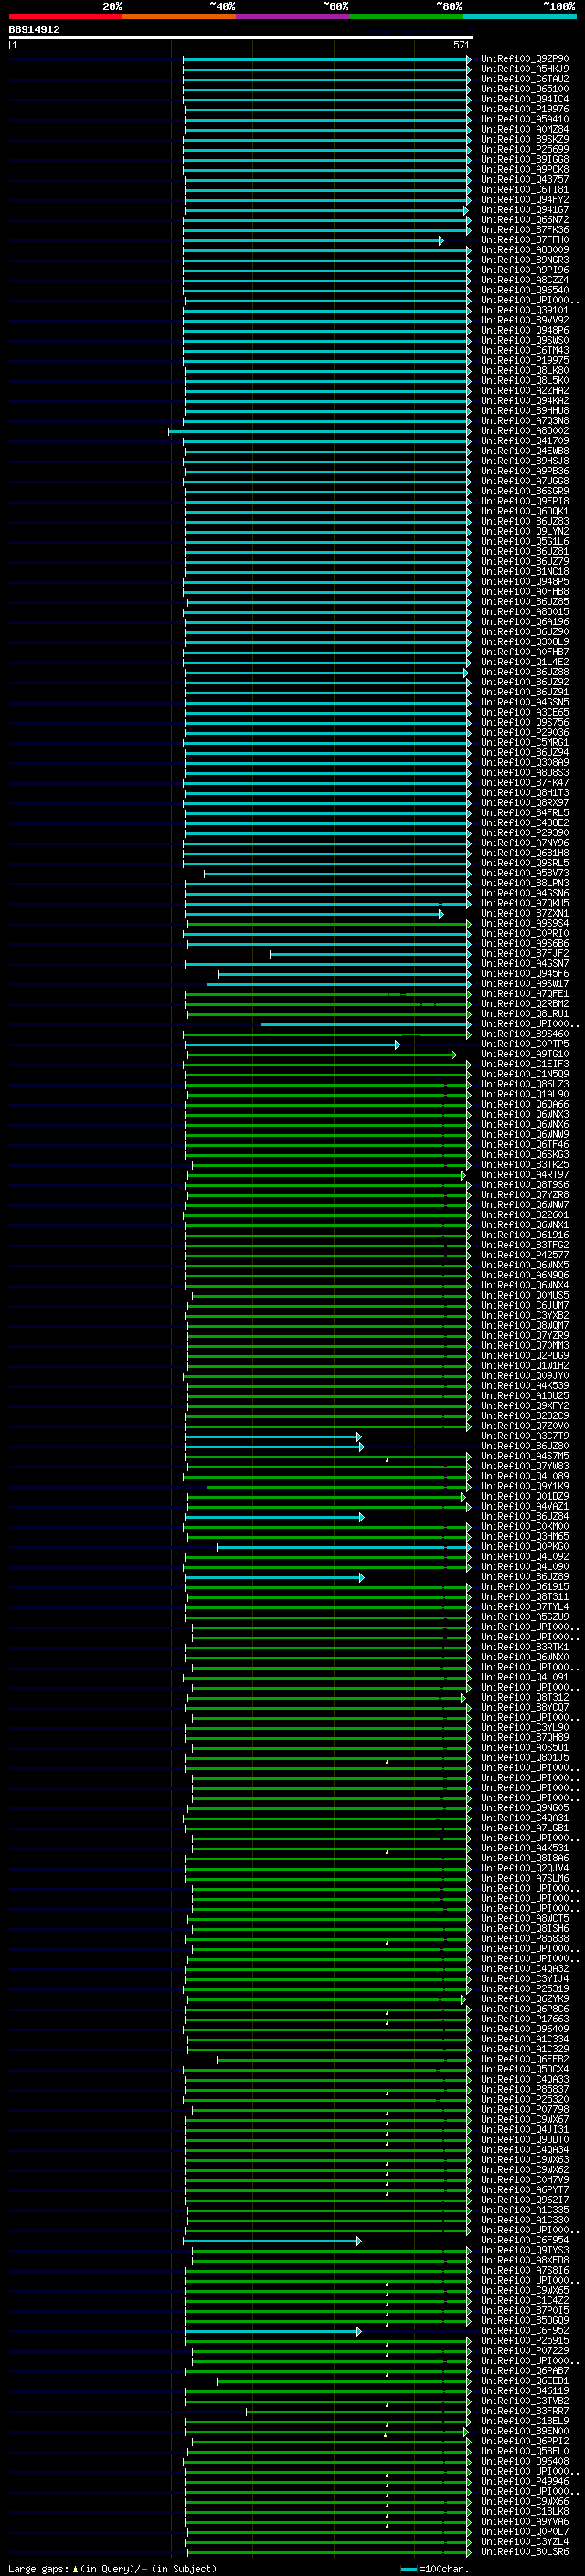The width and height of the screenshot is (585, 2576).
Task: Select hit UniRef100_B7FK36
Action: click(x=524, y=230)
